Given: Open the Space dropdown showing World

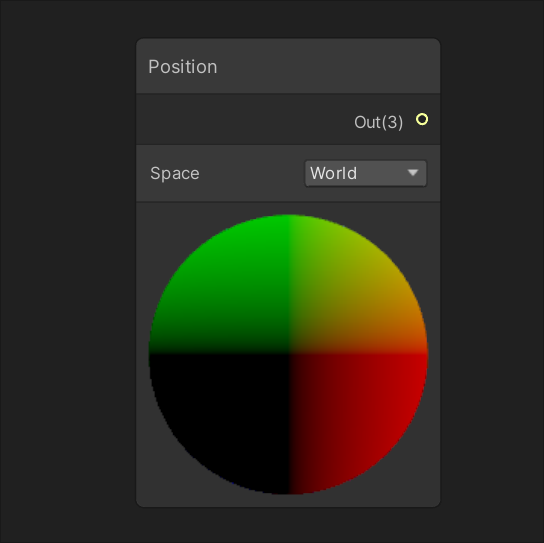Looking at the screenshot, I should pyautogui.click(x=366, y=173).
